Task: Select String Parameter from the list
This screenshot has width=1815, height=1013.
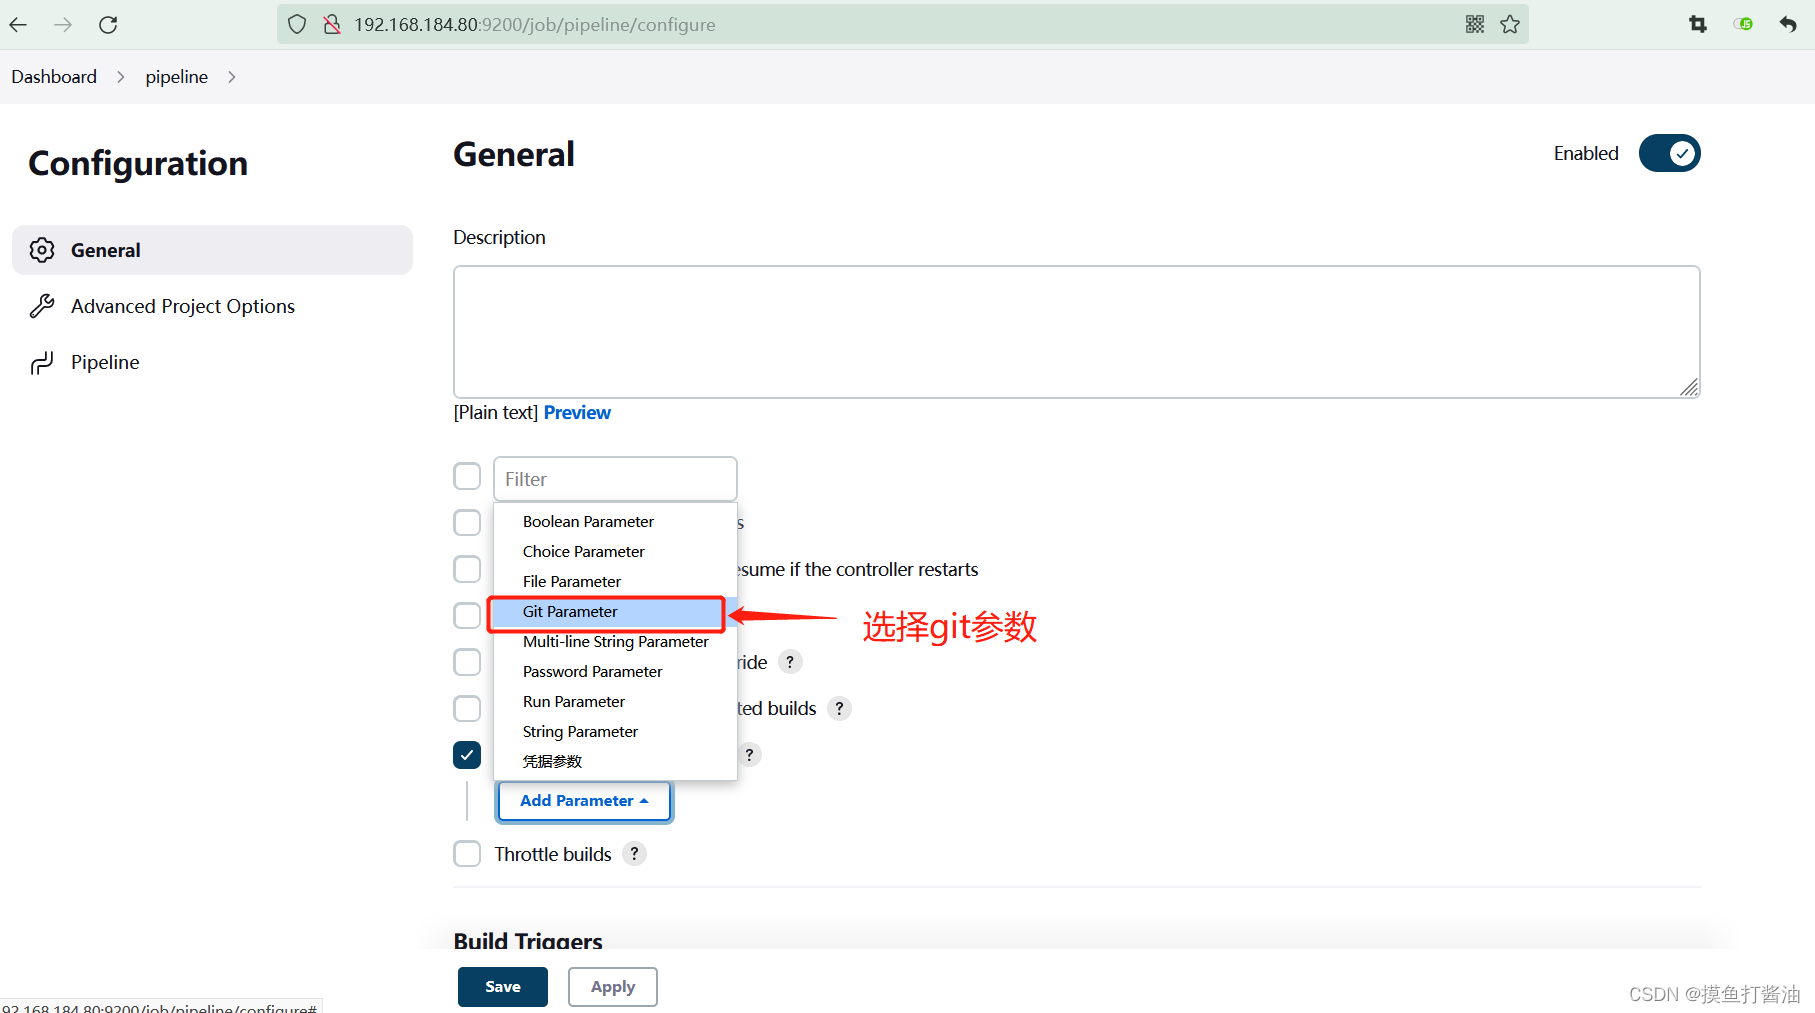Action: pyautogui.click(x=615, y=732)
